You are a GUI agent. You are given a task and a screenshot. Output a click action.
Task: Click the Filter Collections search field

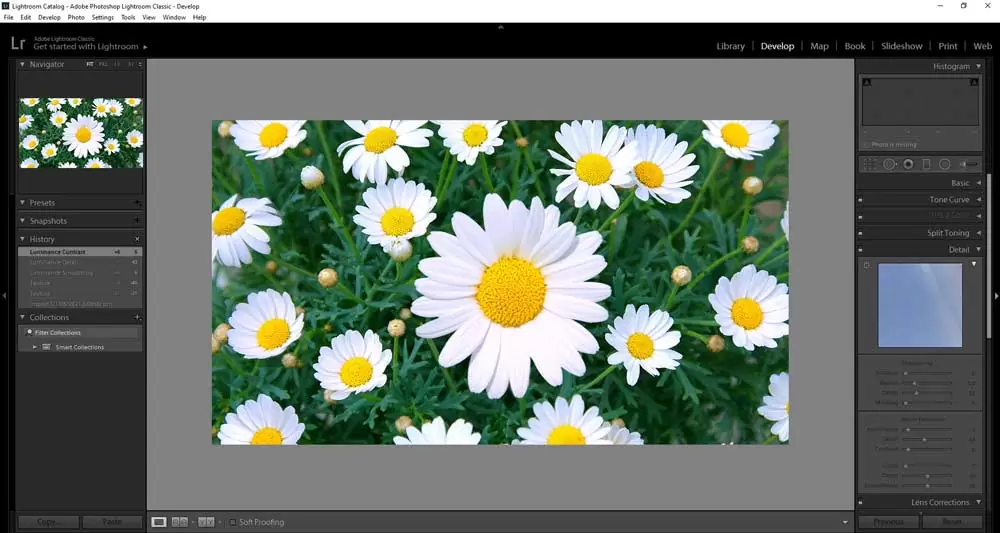click(80, 332)
